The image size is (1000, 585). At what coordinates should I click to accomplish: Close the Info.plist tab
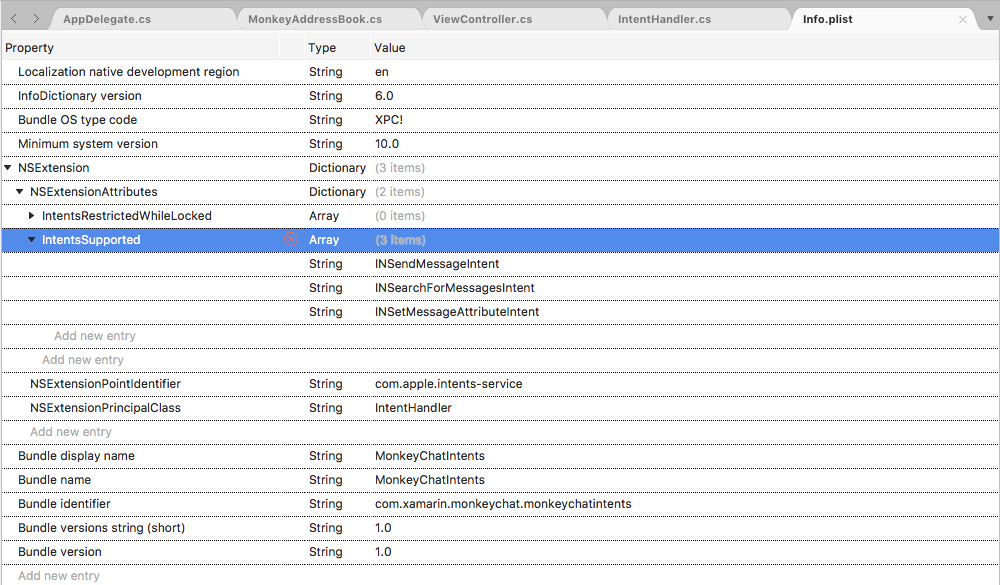coord(963,18)
